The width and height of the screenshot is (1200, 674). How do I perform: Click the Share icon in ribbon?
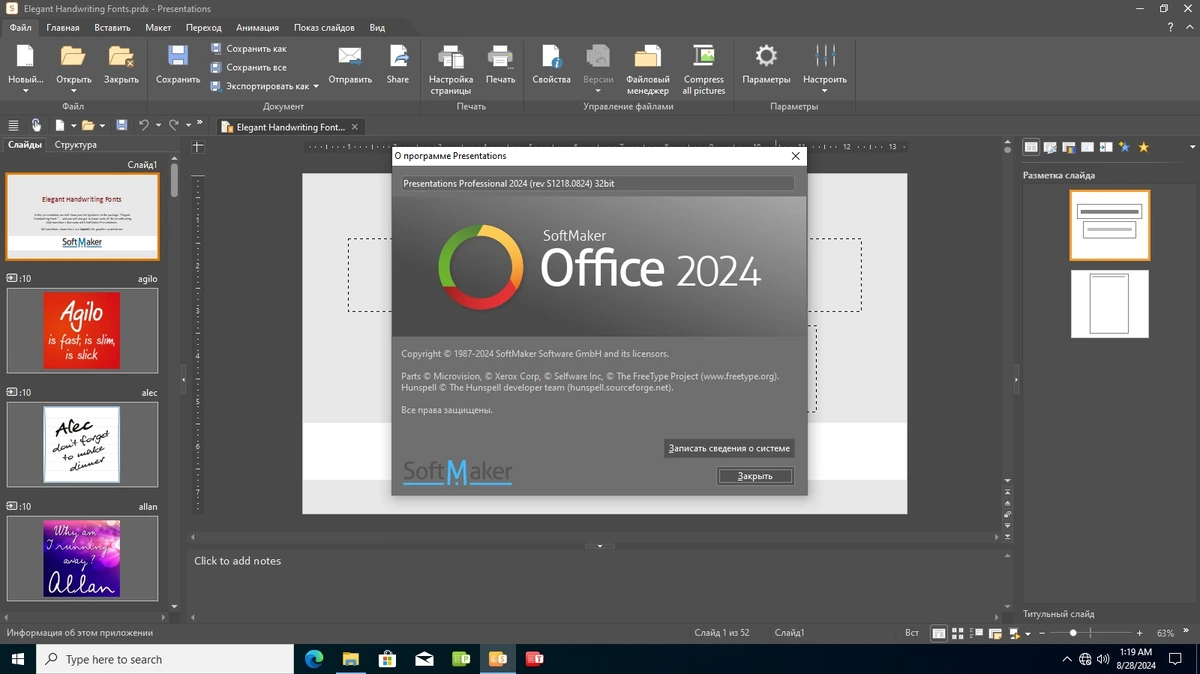pos(398,56)
